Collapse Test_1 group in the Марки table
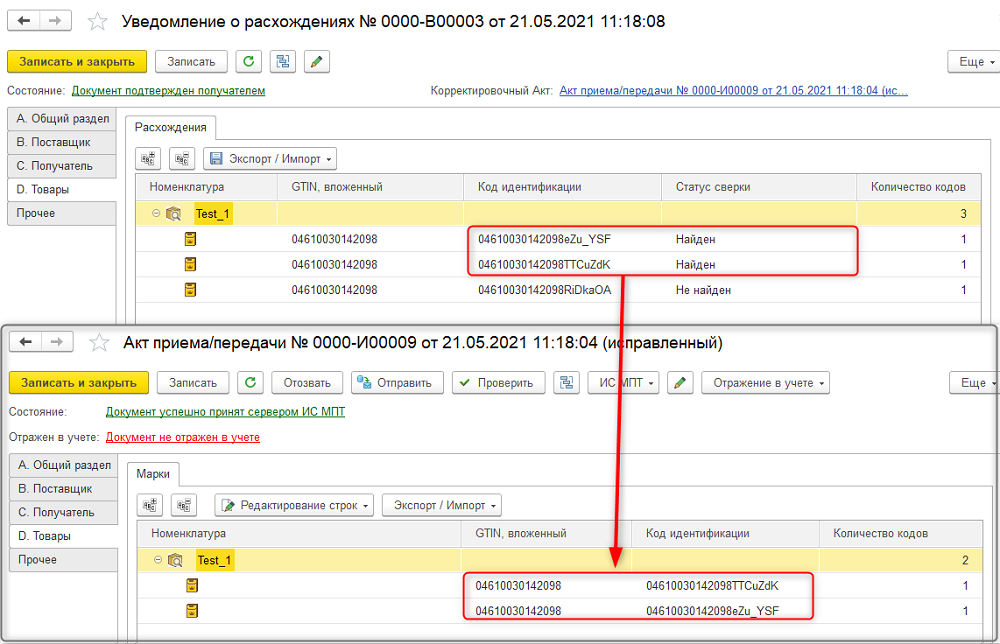 coord(158,560)
